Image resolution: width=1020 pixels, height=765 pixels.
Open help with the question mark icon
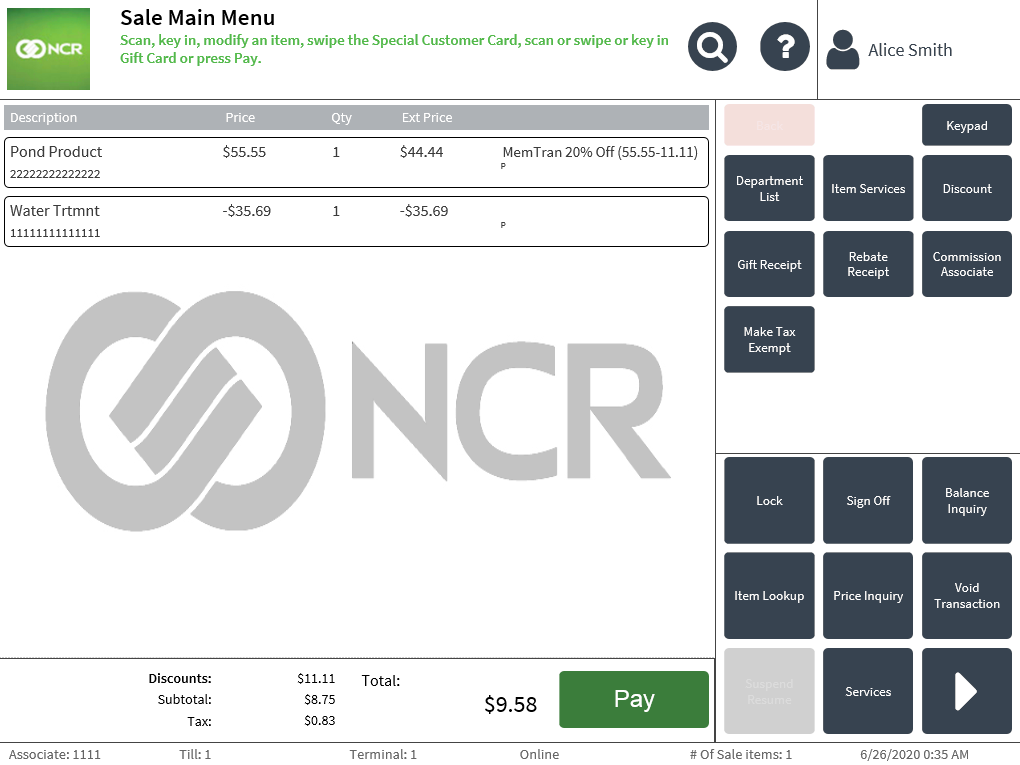coord(785,47)
